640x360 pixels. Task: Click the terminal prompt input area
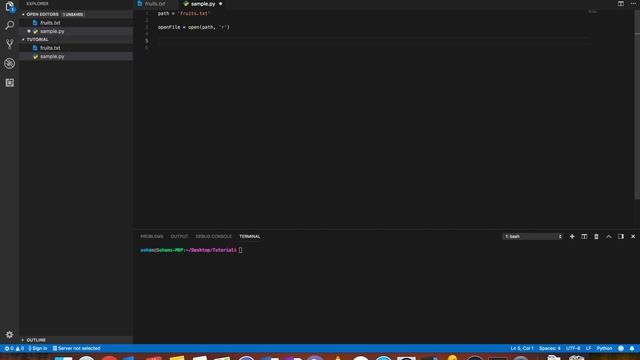click(x=240, y=250)
